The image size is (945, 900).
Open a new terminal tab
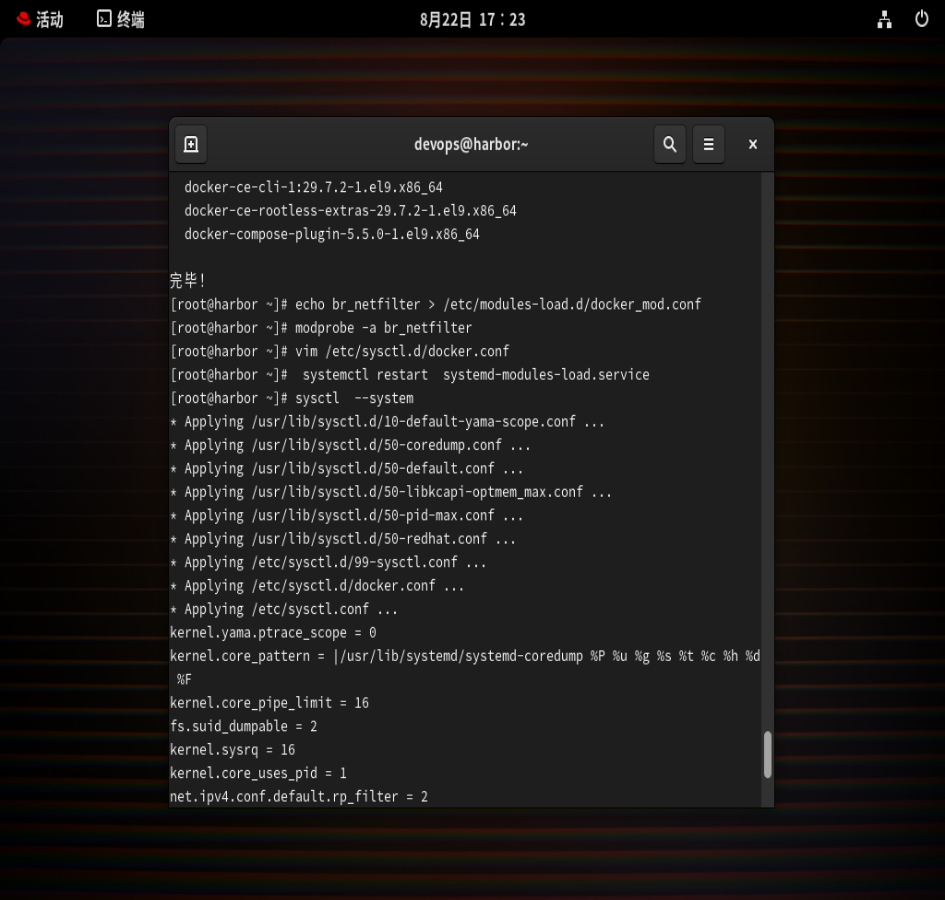click(x=191, y=145)
